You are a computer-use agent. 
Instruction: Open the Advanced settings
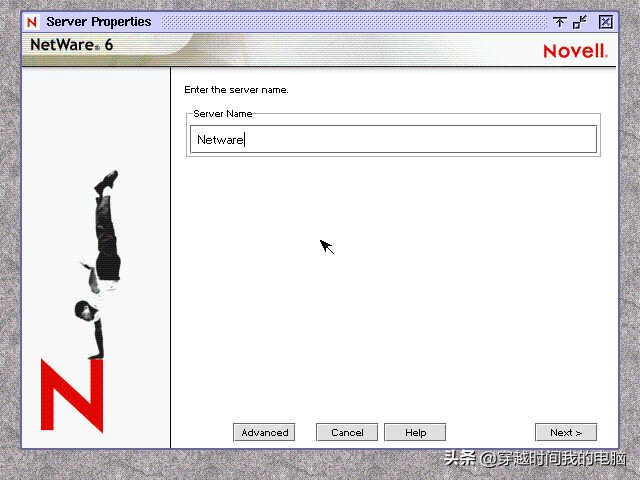(265, 432)
